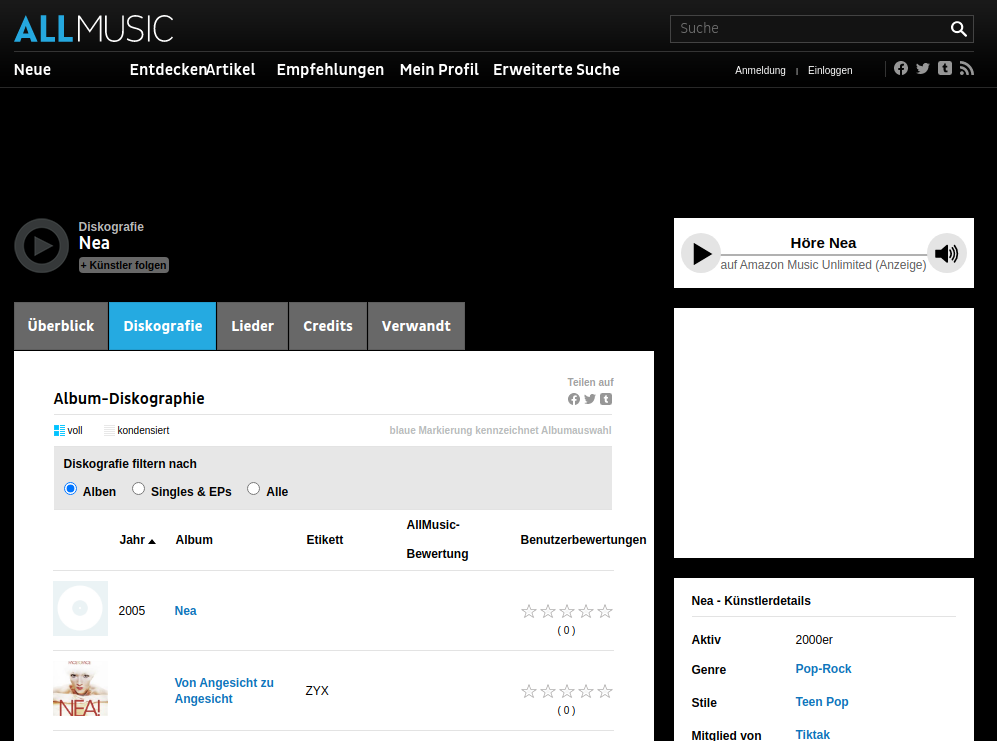Screen dimensions: 997x741
Task: Go to Mein Profil
Action: click(439, 70)
